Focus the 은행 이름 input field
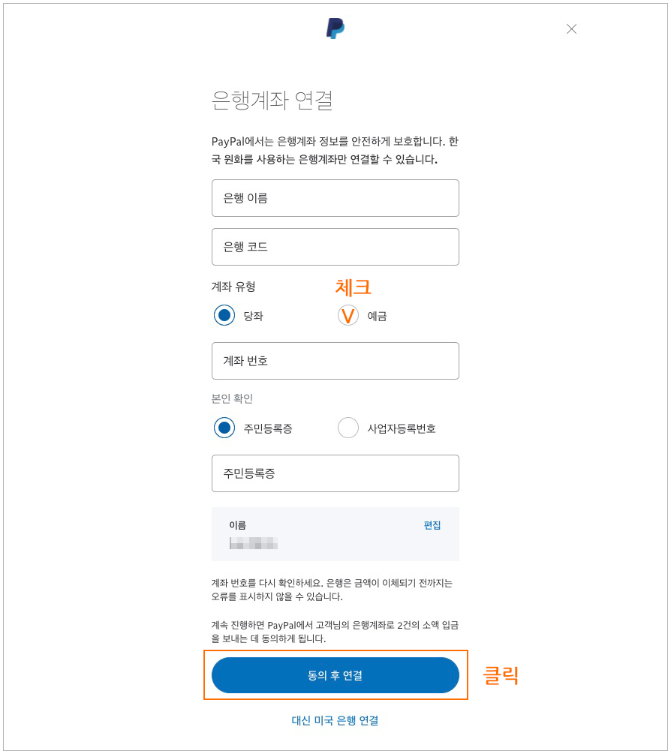 [x=335, y=198]
